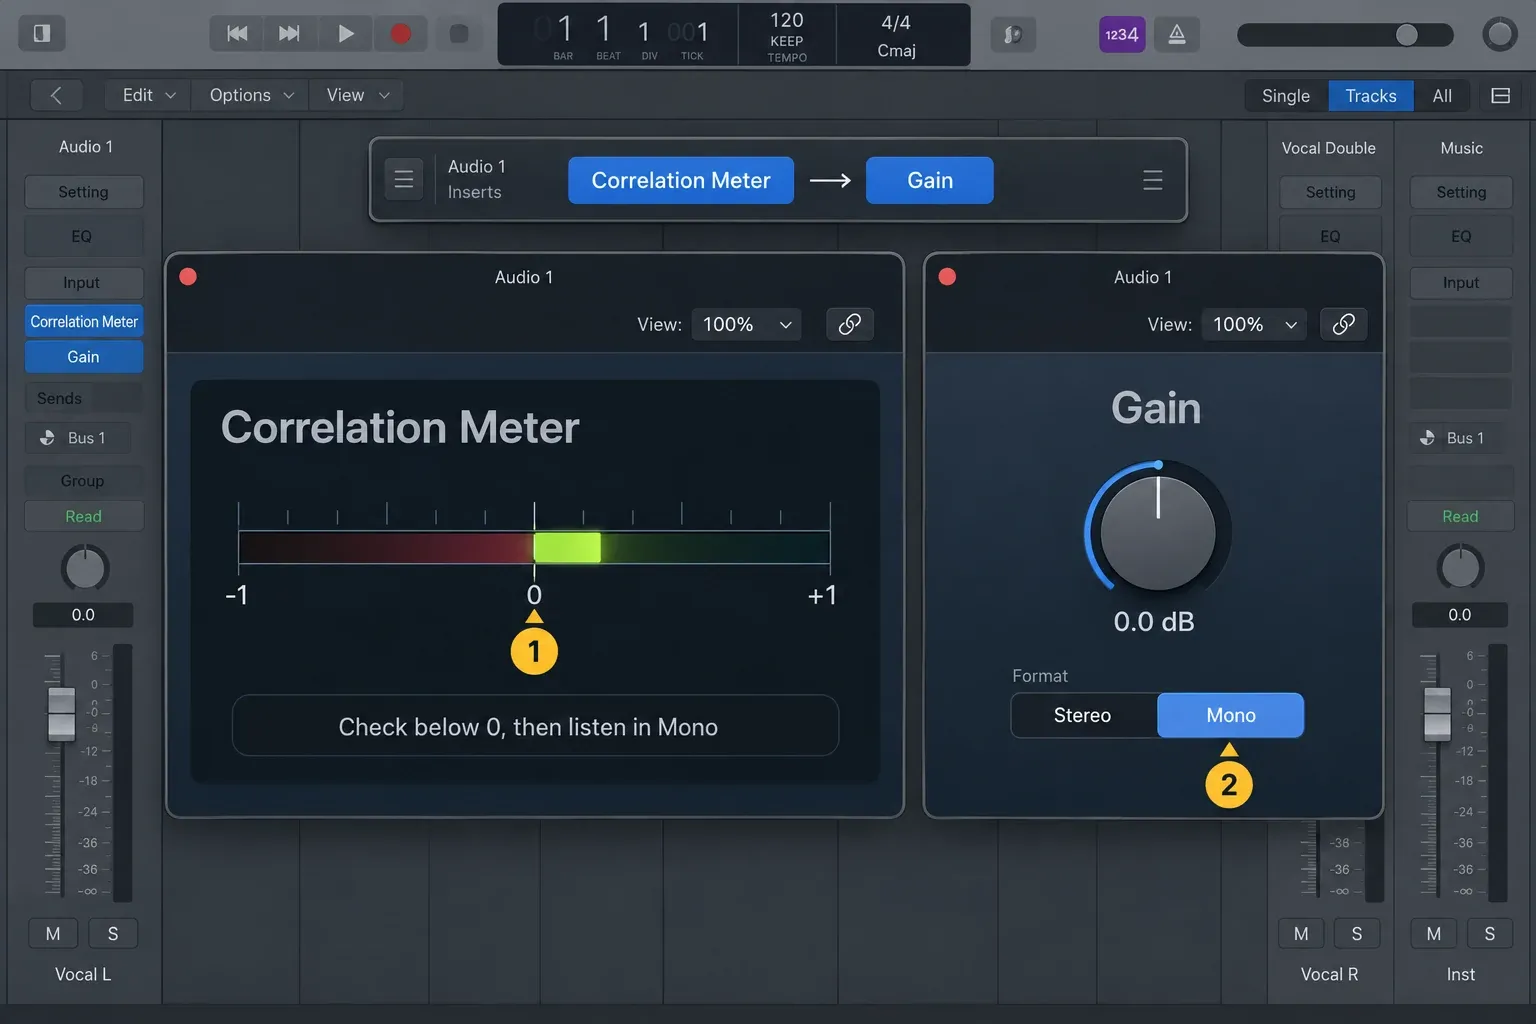The image size is (1536, 1024).
Task: Open Setting on Vocal Double strip
Action: (x=1330, y=192)
